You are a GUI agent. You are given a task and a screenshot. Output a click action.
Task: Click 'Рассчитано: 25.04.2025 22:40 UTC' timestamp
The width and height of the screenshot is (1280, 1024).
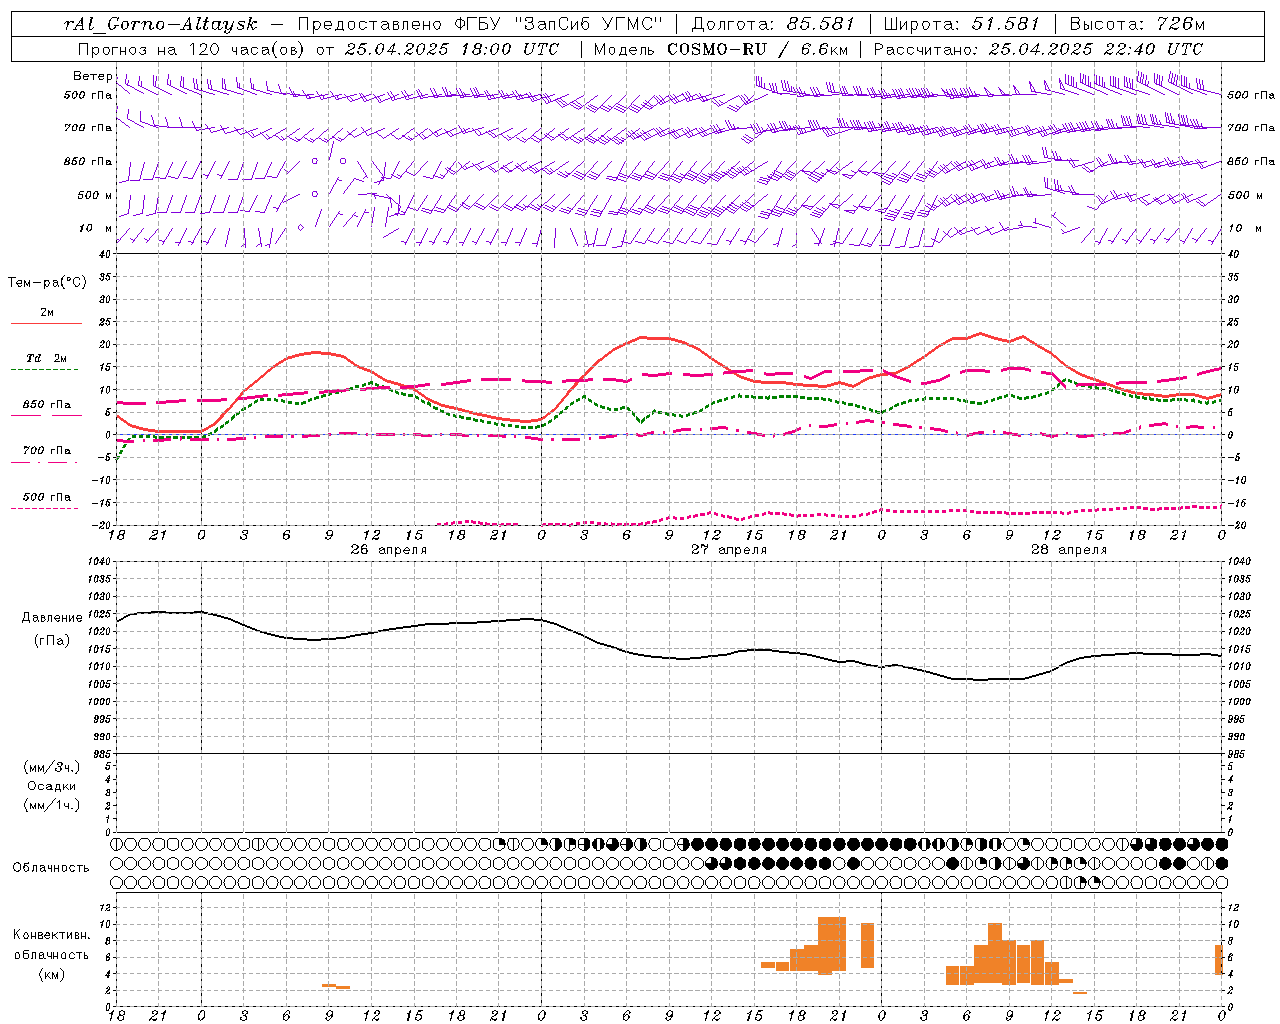(x=1038, y=49)
